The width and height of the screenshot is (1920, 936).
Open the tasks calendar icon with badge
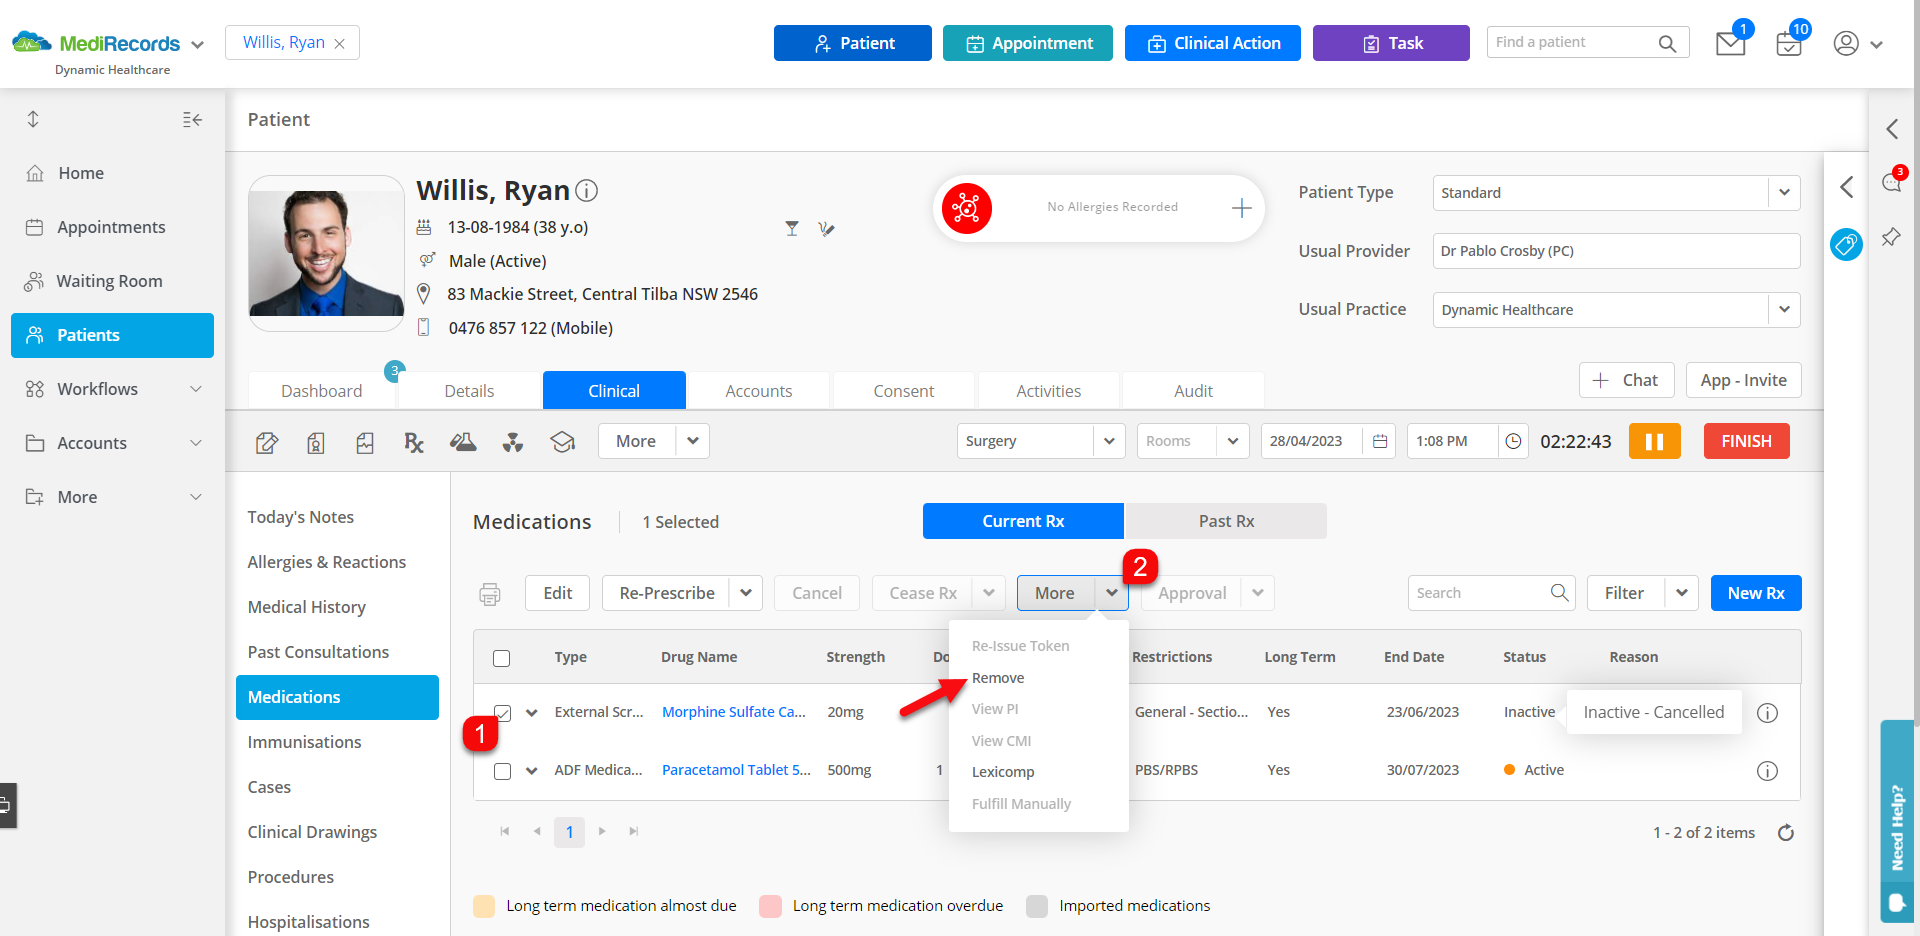1789,44
